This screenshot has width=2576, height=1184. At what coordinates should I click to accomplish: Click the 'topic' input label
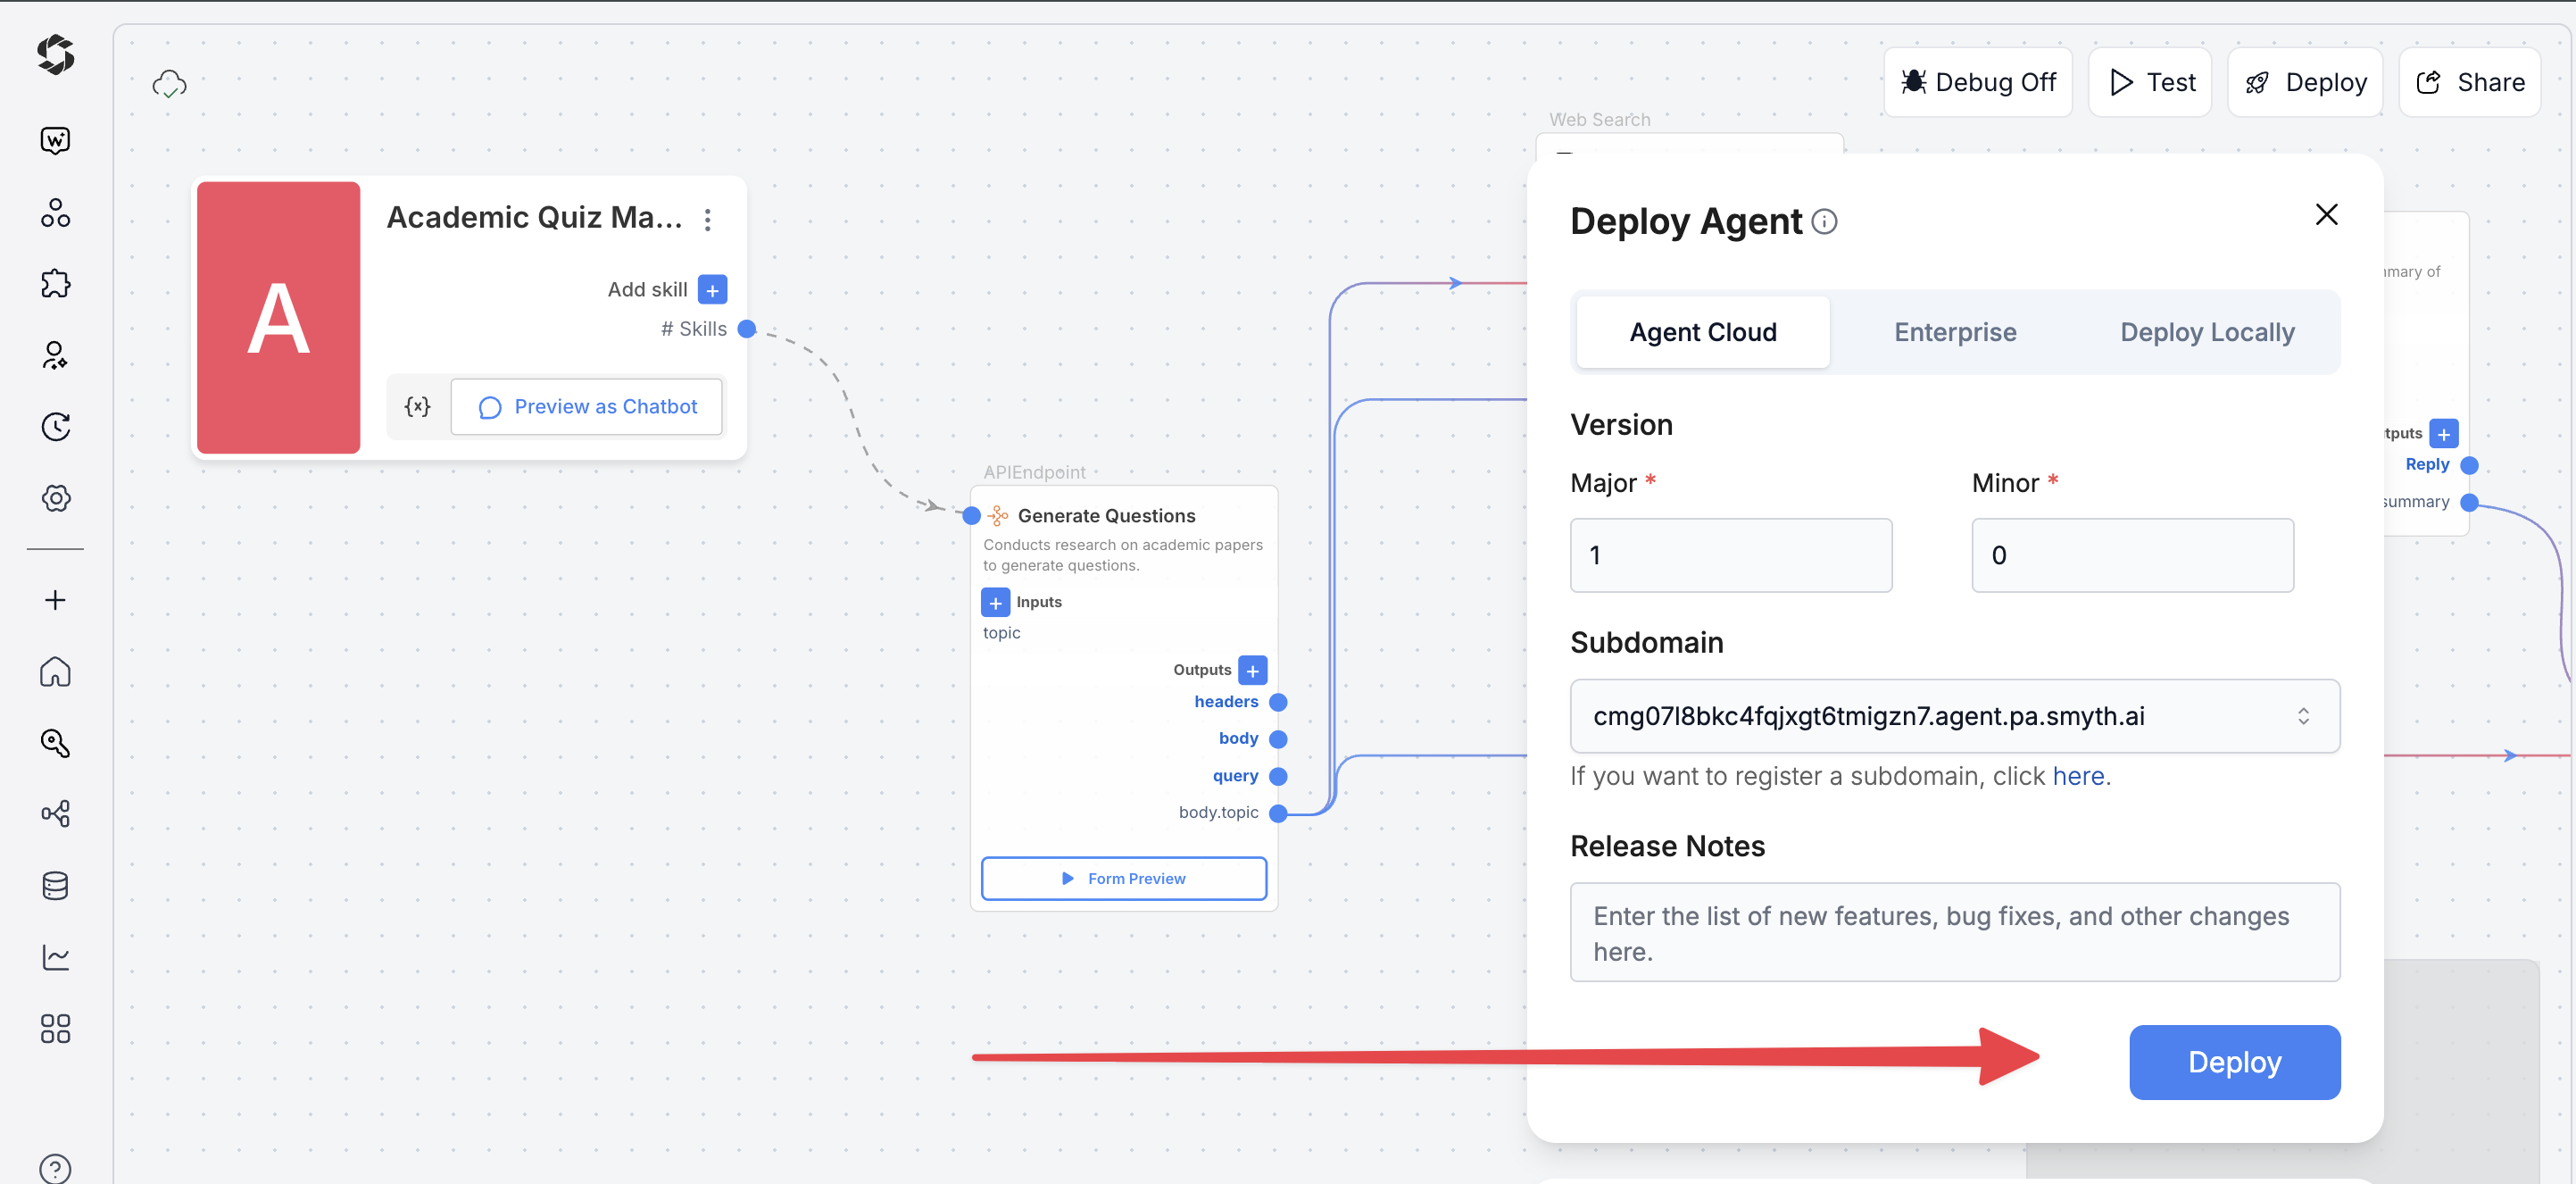pos(1001,634)
